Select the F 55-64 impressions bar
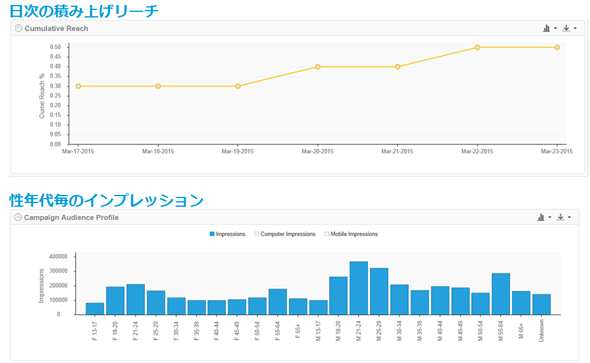Viewport: 590px width, 363px height. tap(278, 302)
